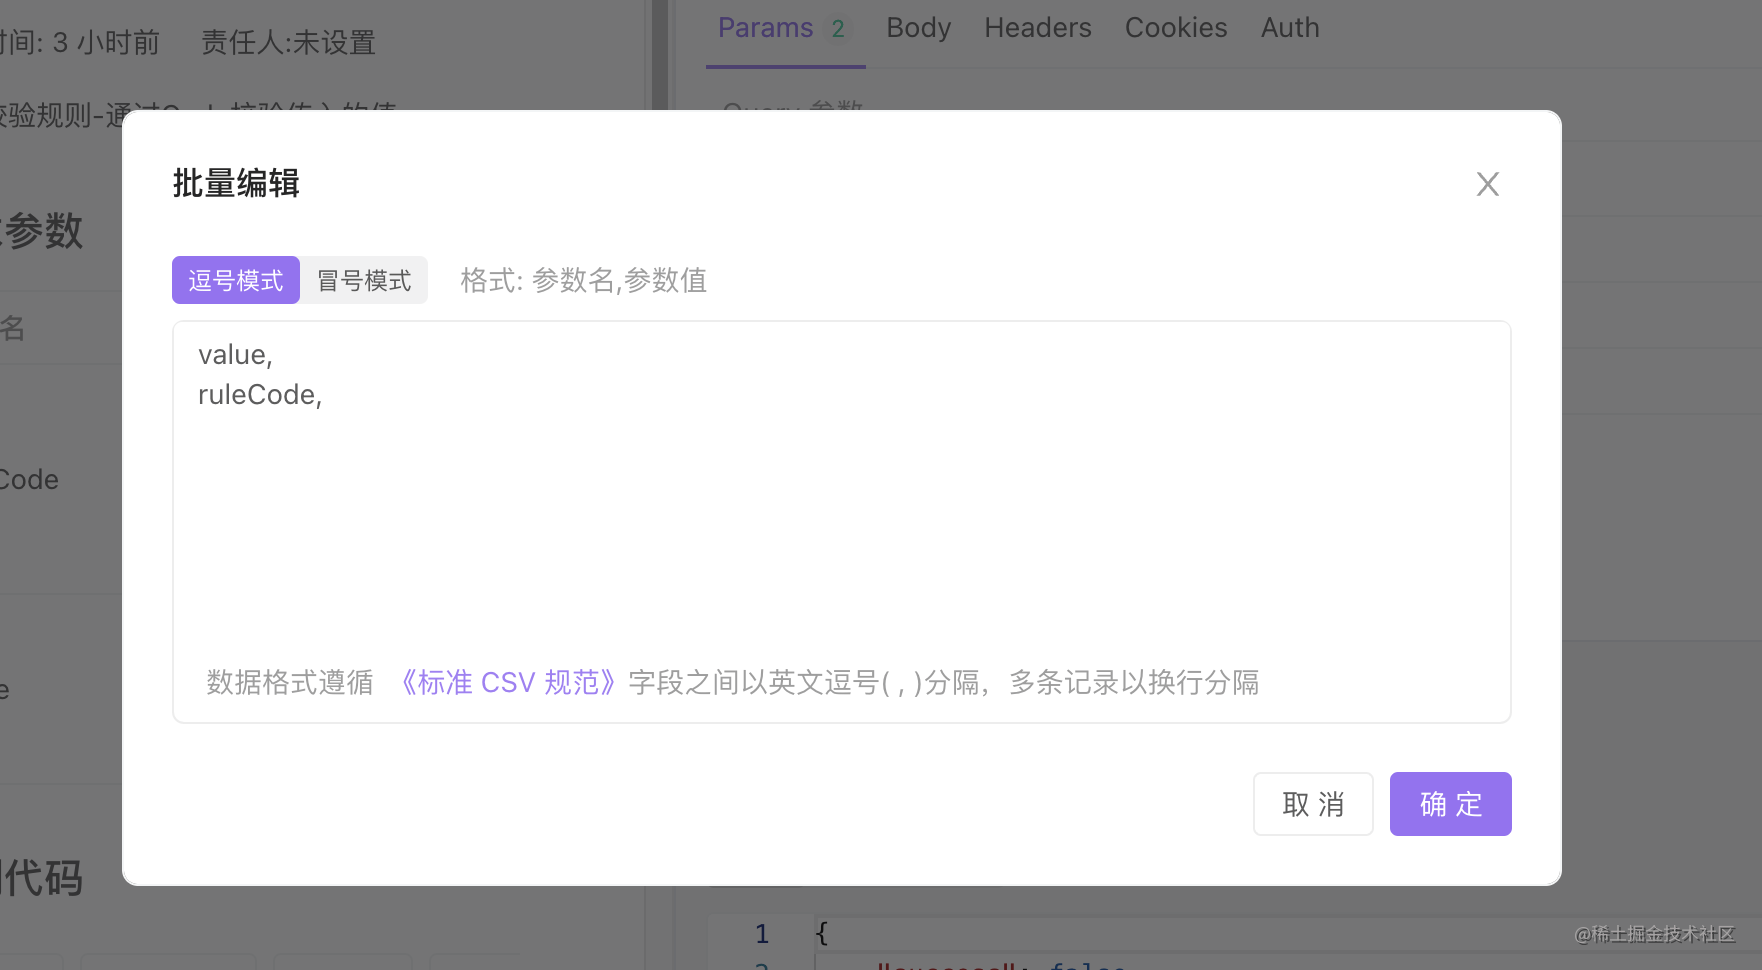1762x970 pixels.
Task: Confirm with the 确定 button
Action: click(1450, 804)
